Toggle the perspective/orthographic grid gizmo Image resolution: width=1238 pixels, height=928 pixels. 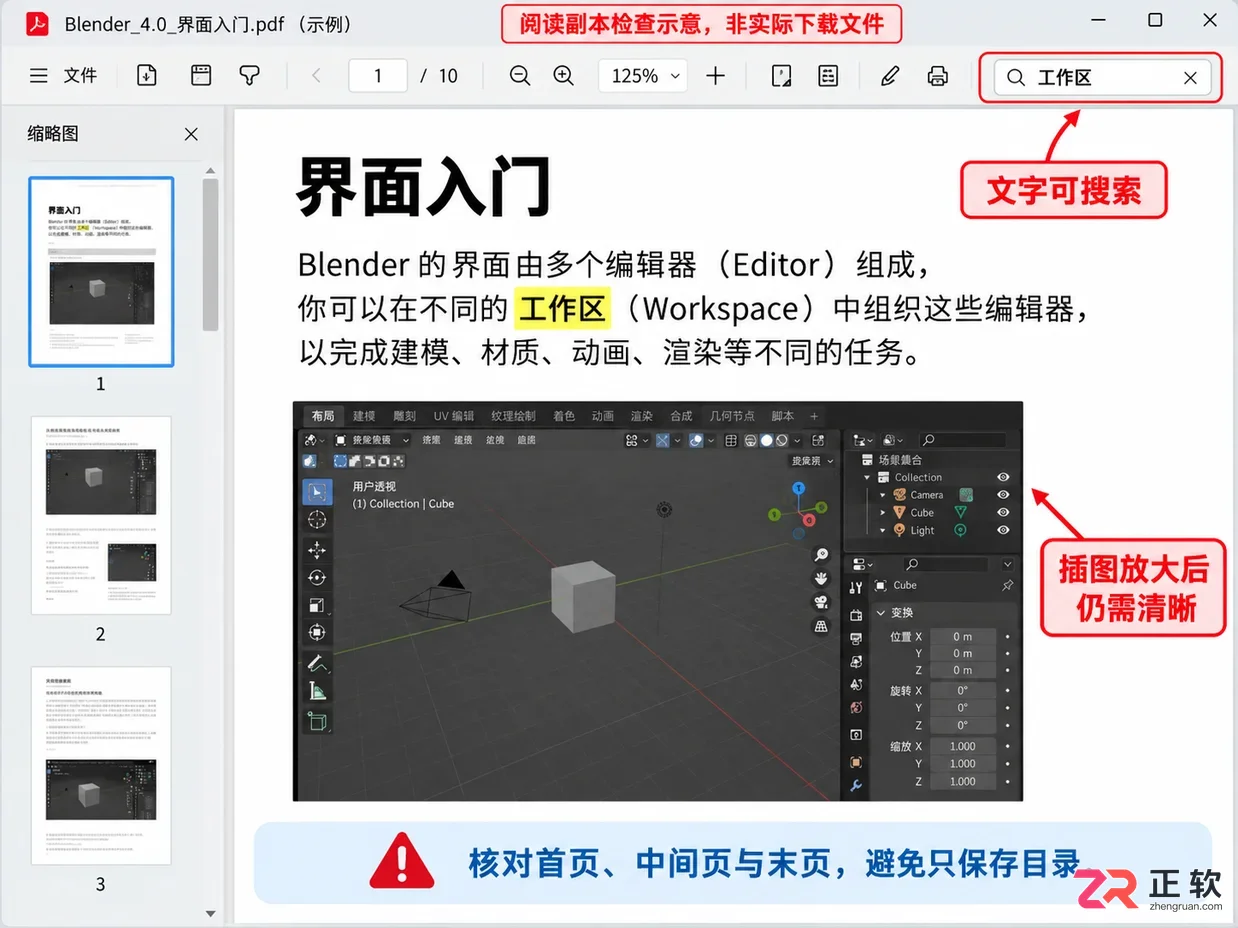pos(821,626)
